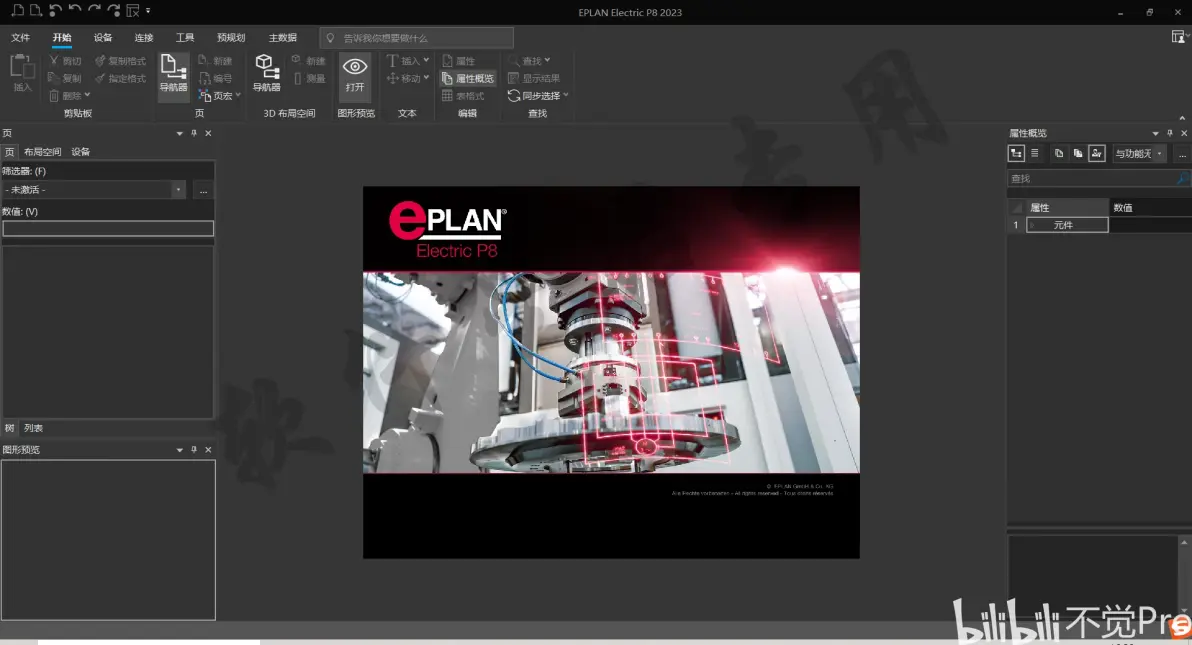
Task: Close the 图形预览 panel
Action: click(x=208, y=450)
